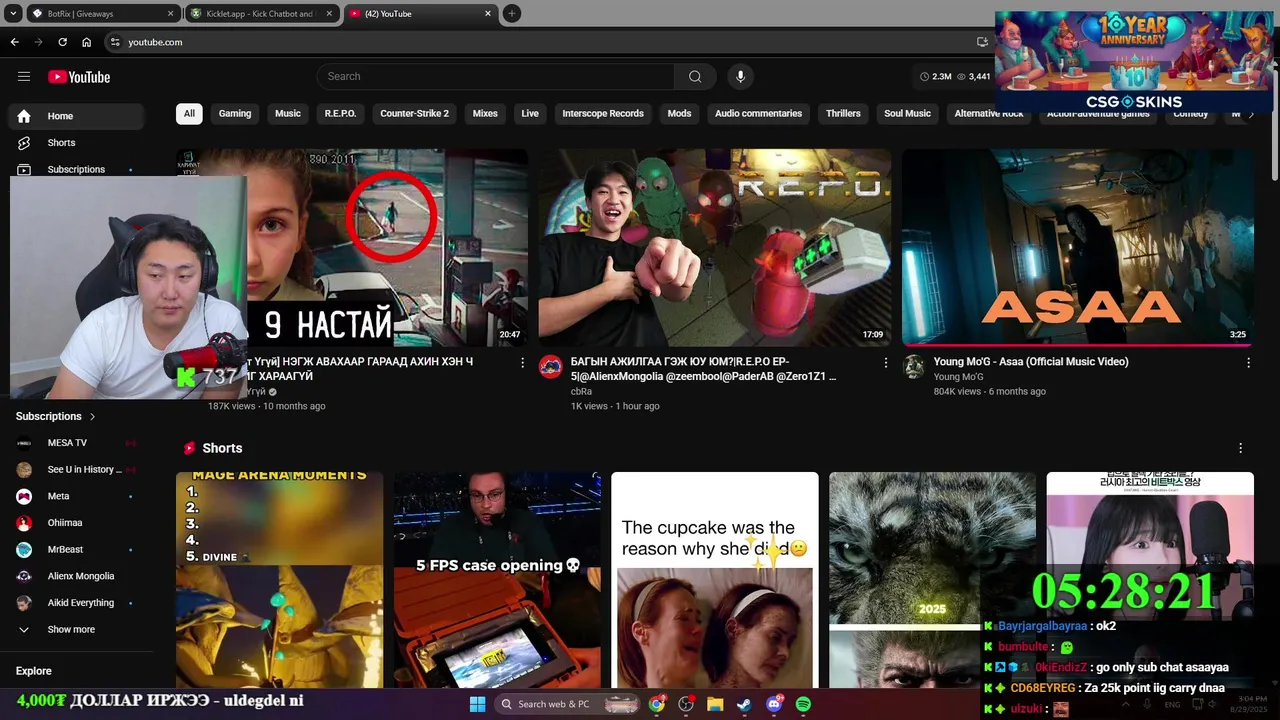This screenshot has height=720, width=1280.
Task: Go back with browser back arrow
Action: pos(14,42)
